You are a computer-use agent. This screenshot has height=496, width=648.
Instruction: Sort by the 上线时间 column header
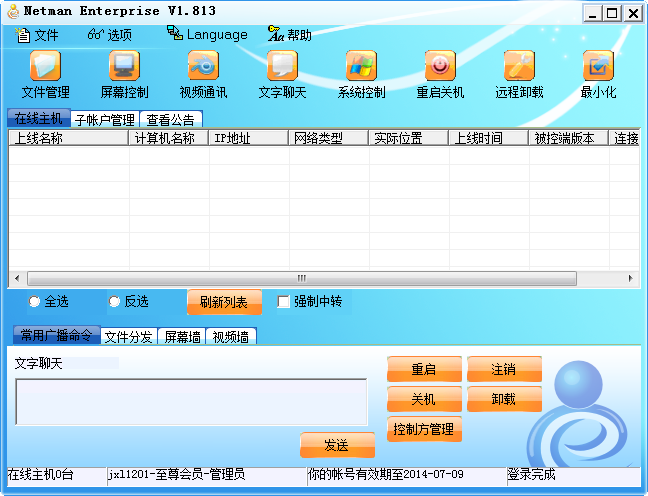tap(489, 138)
